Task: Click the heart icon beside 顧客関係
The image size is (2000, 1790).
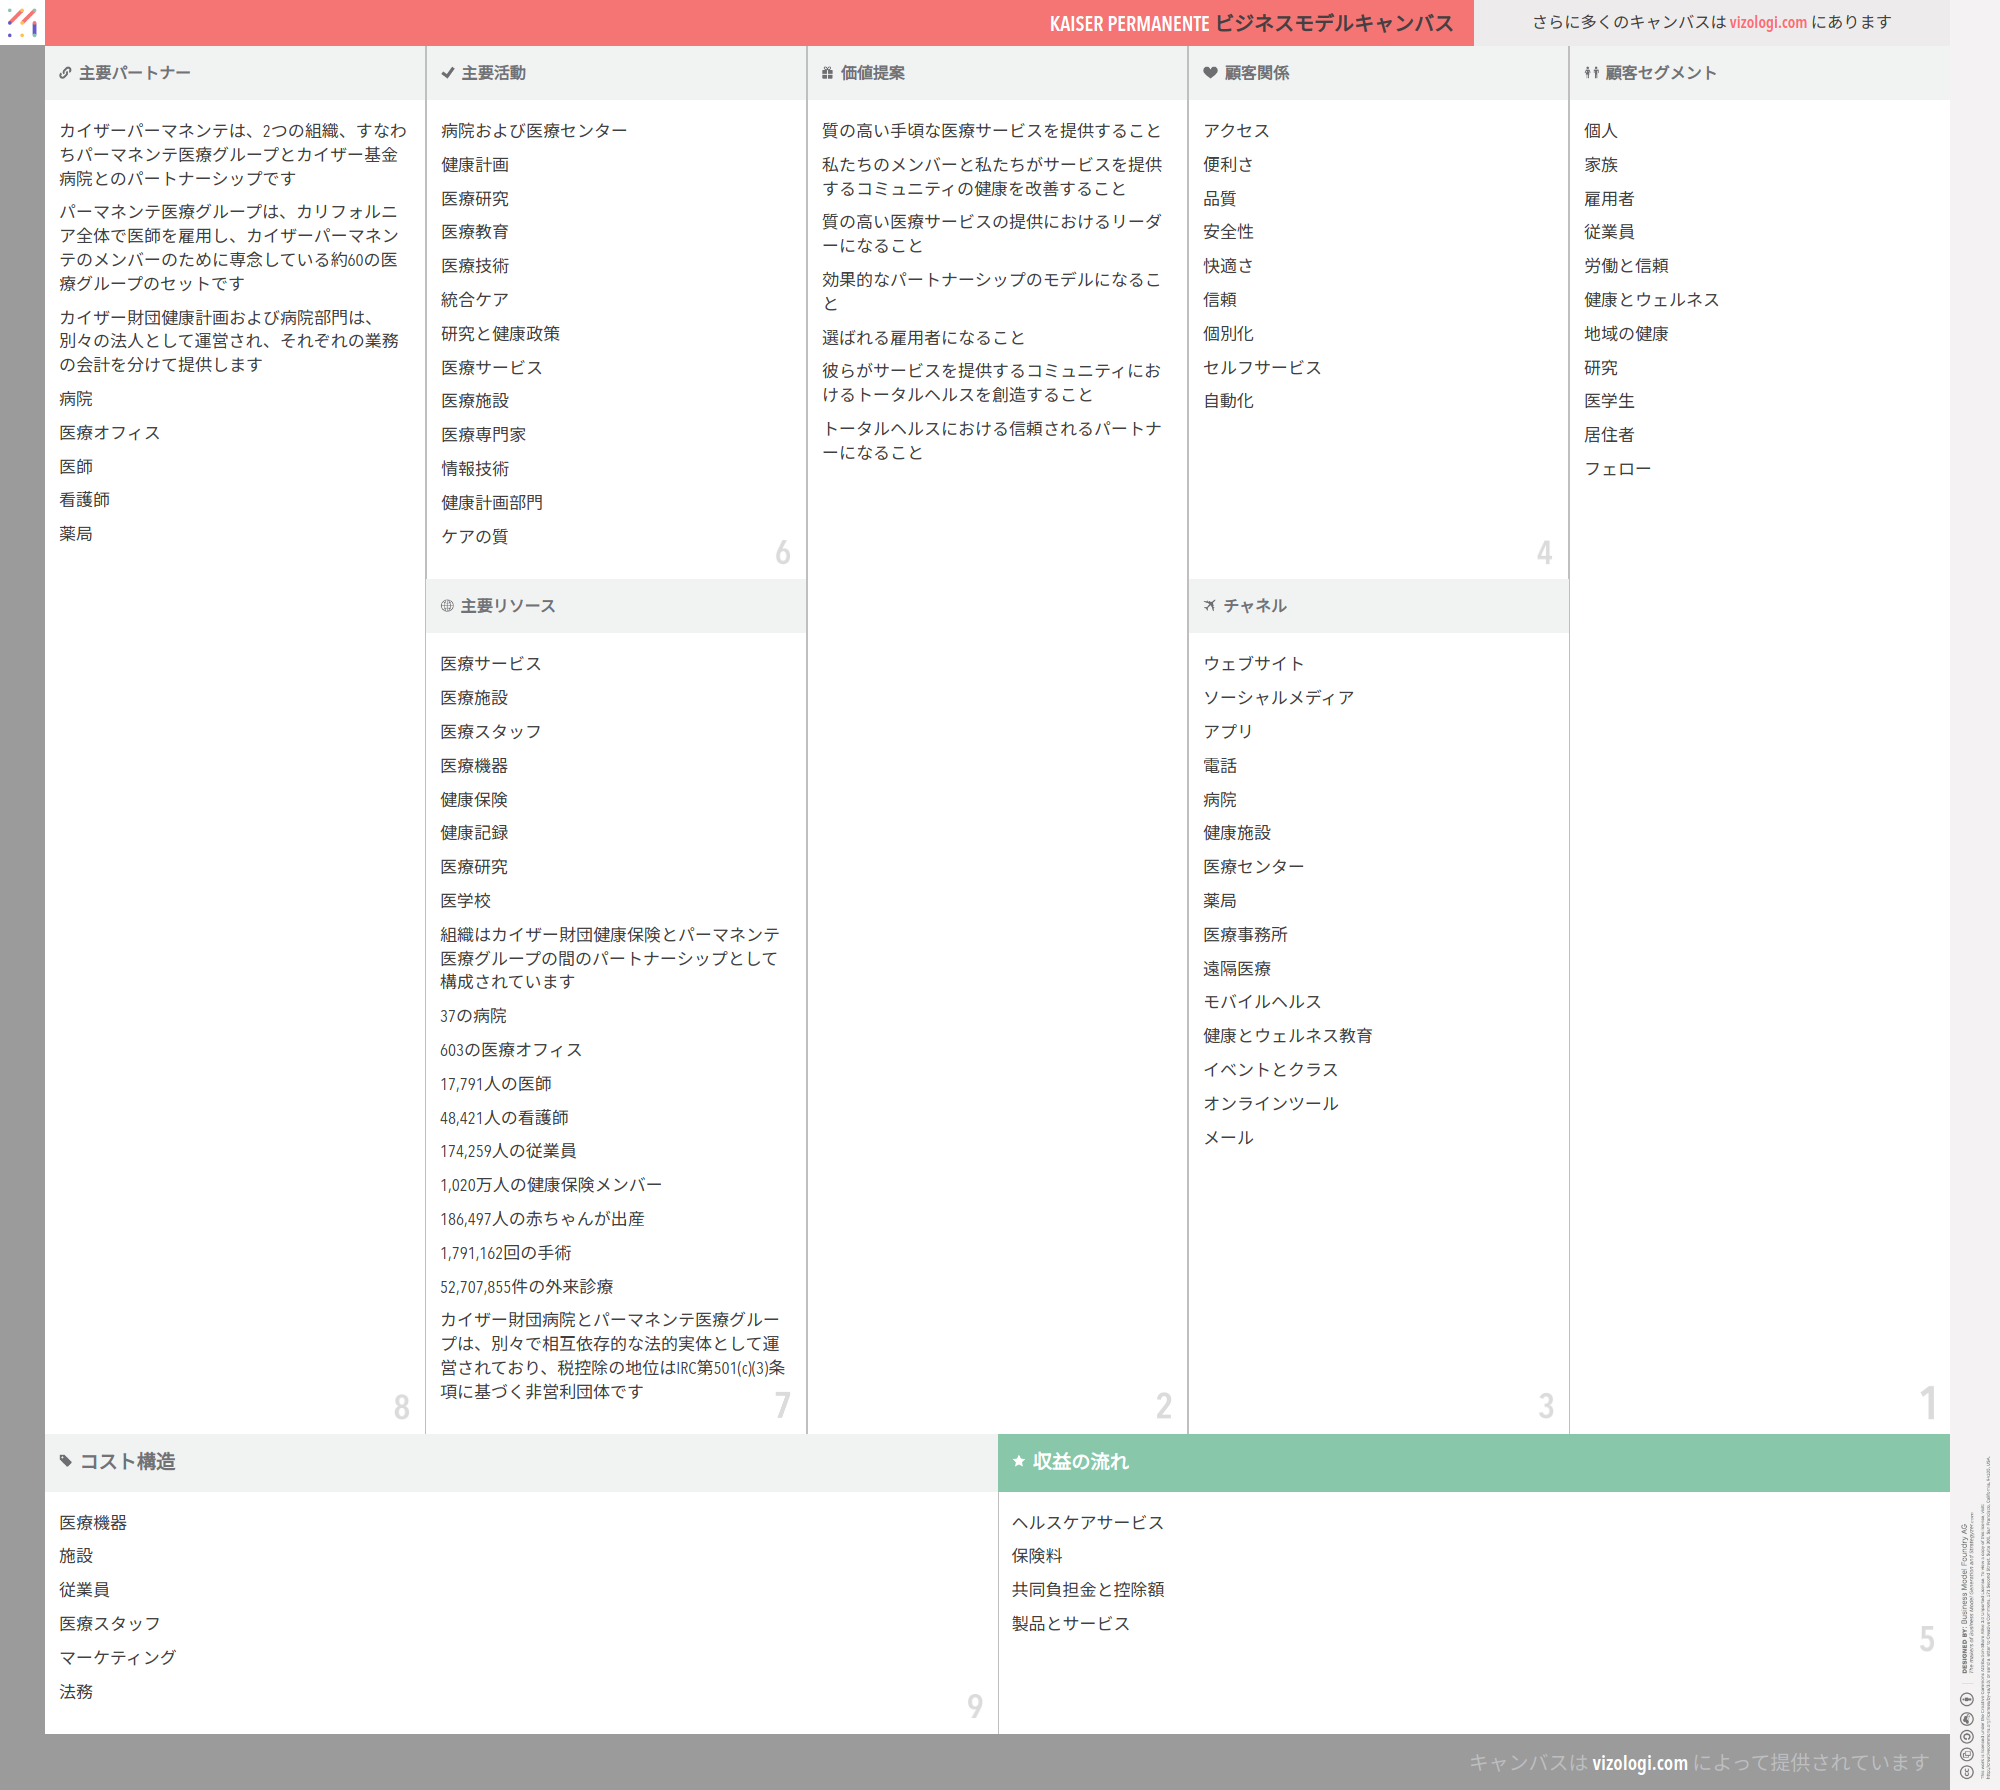Action: click(1210, 73)
